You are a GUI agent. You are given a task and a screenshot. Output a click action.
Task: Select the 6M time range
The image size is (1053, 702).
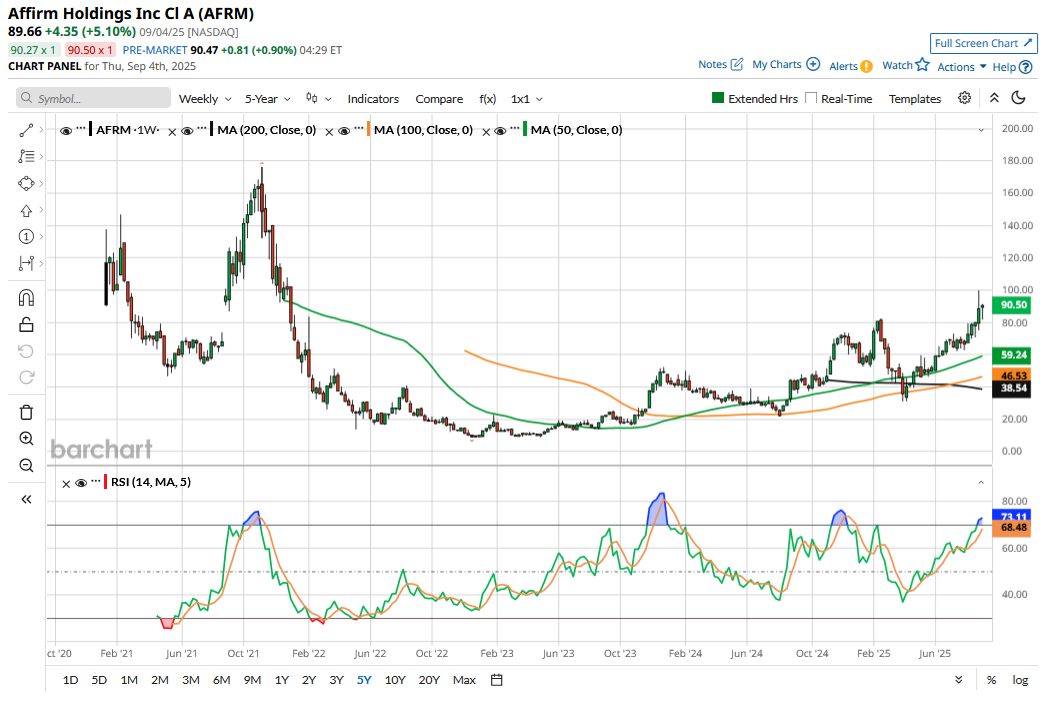coord(222,680)
